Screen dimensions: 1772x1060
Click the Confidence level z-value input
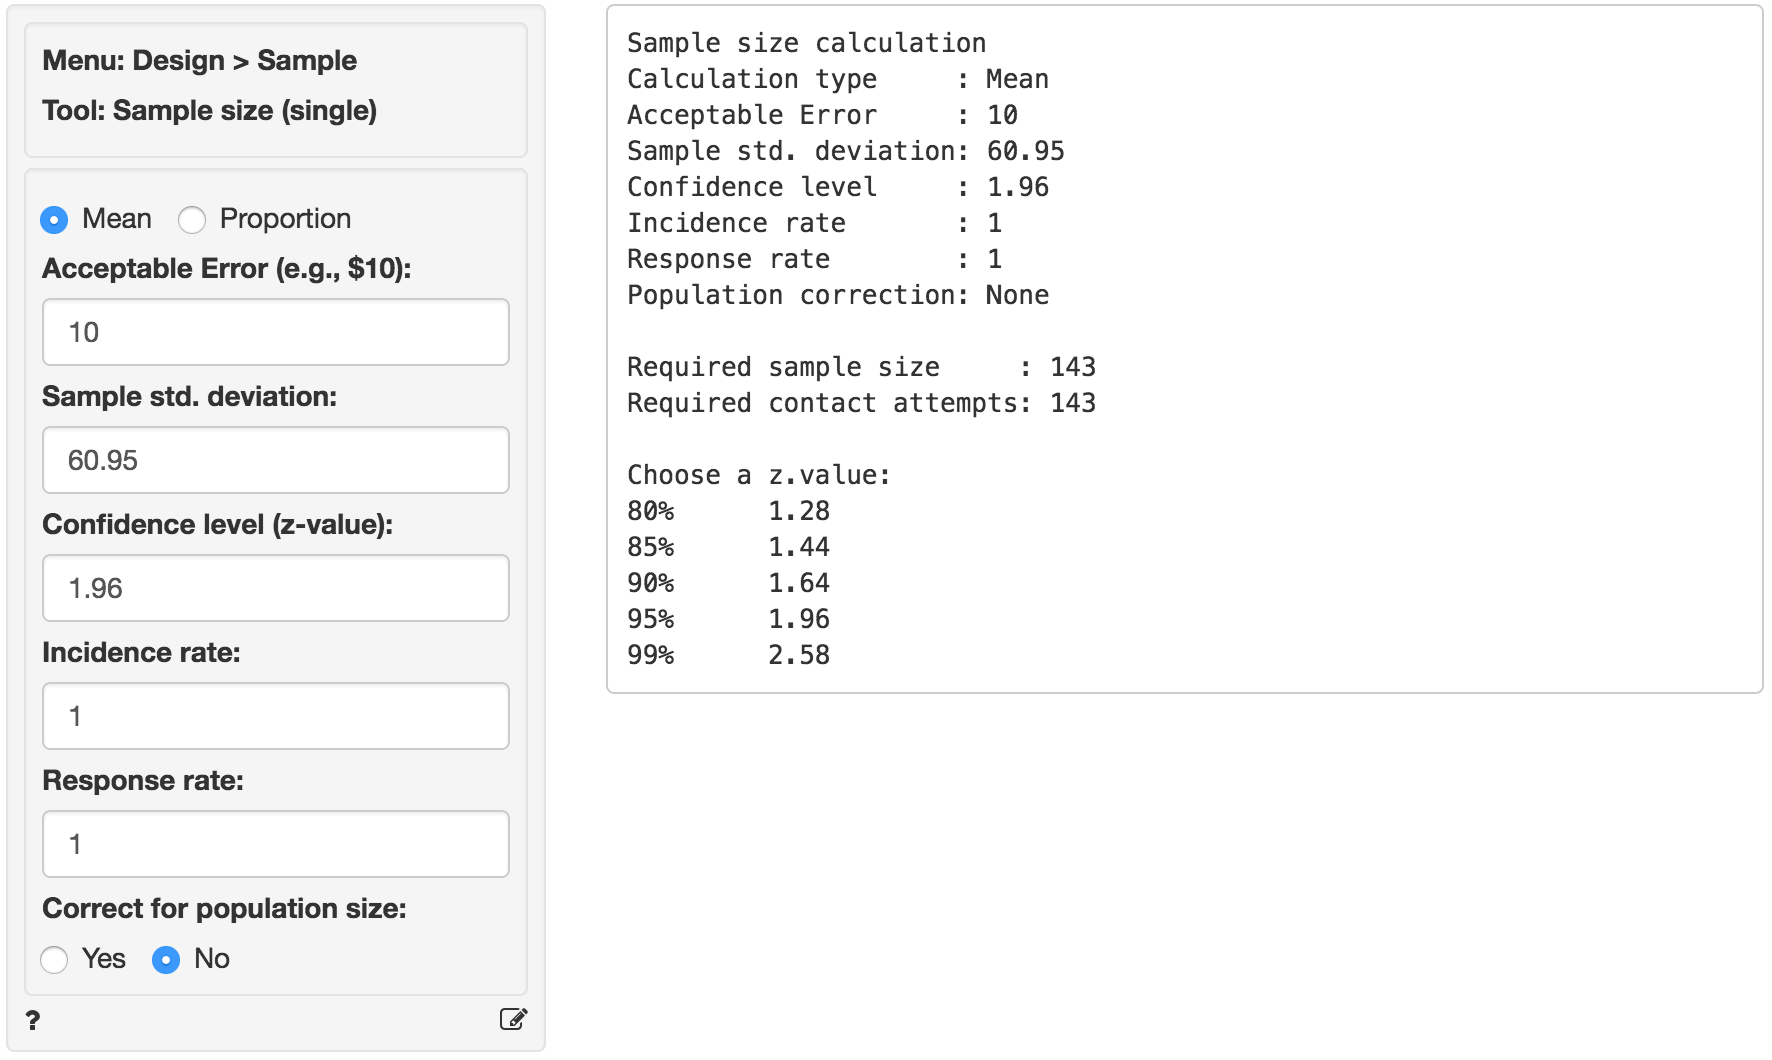point(276,588)
